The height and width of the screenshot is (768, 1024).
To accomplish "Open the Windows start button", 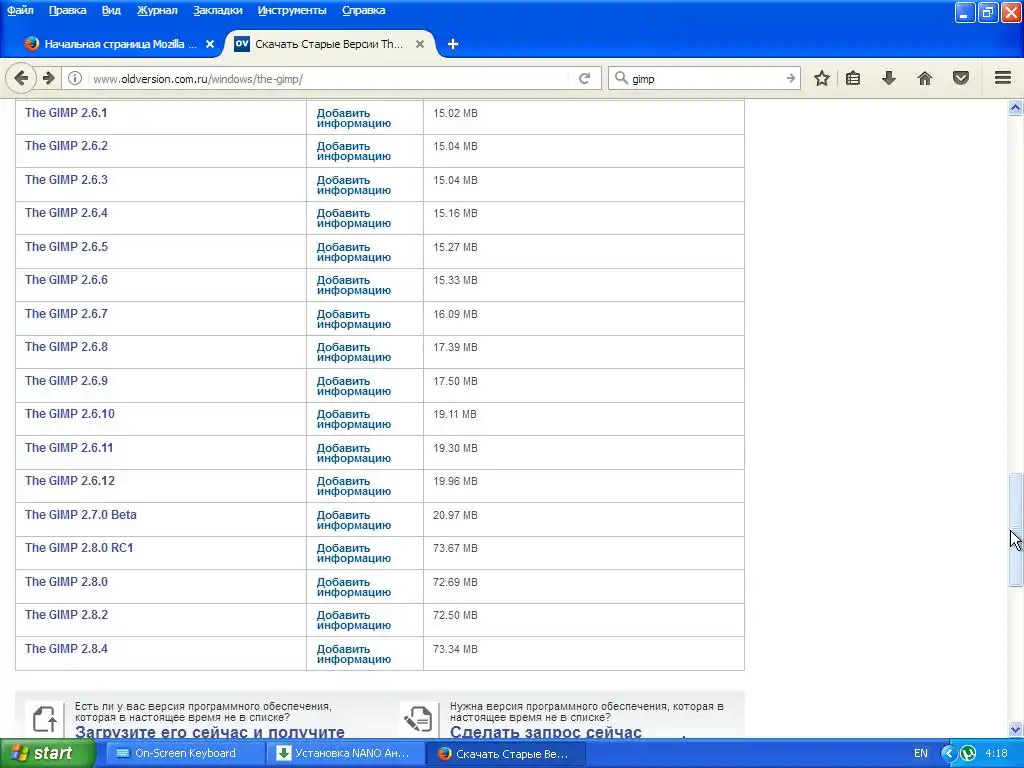I will [x=48, y=754].
